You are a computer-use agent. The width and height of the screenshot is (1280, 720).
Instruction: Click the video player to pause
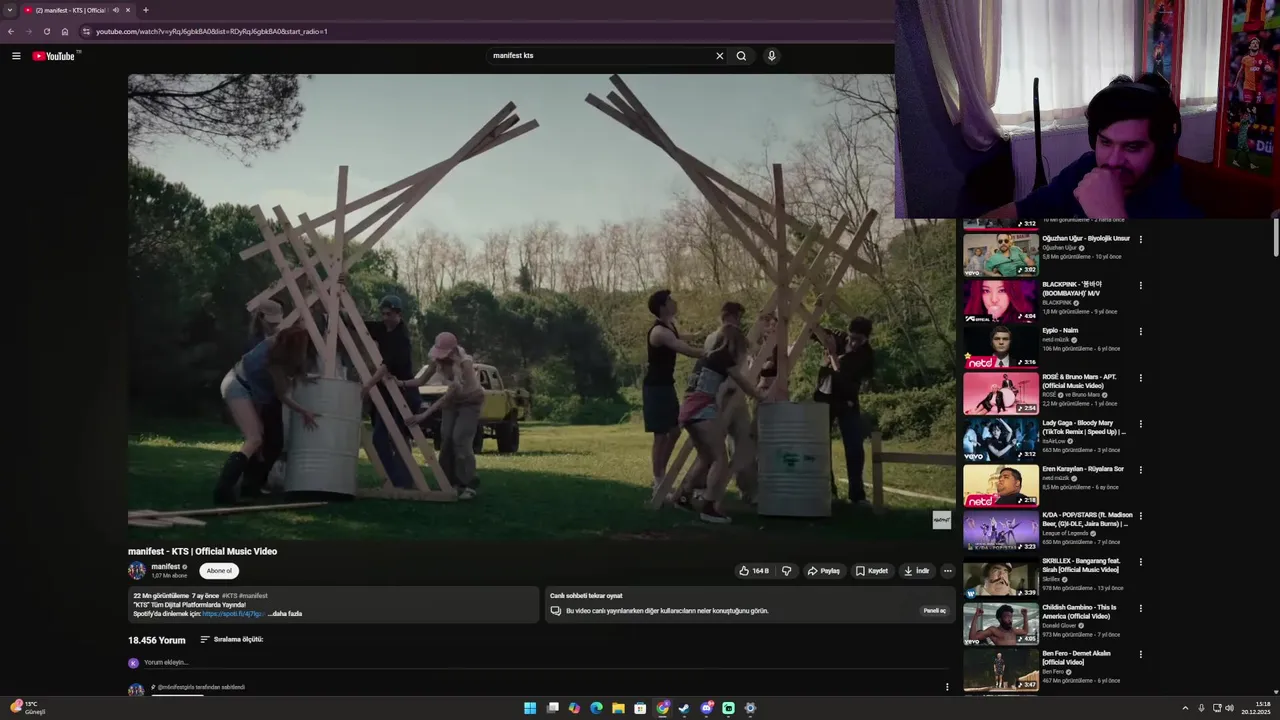pyautogui.click(x=541, y=306)
